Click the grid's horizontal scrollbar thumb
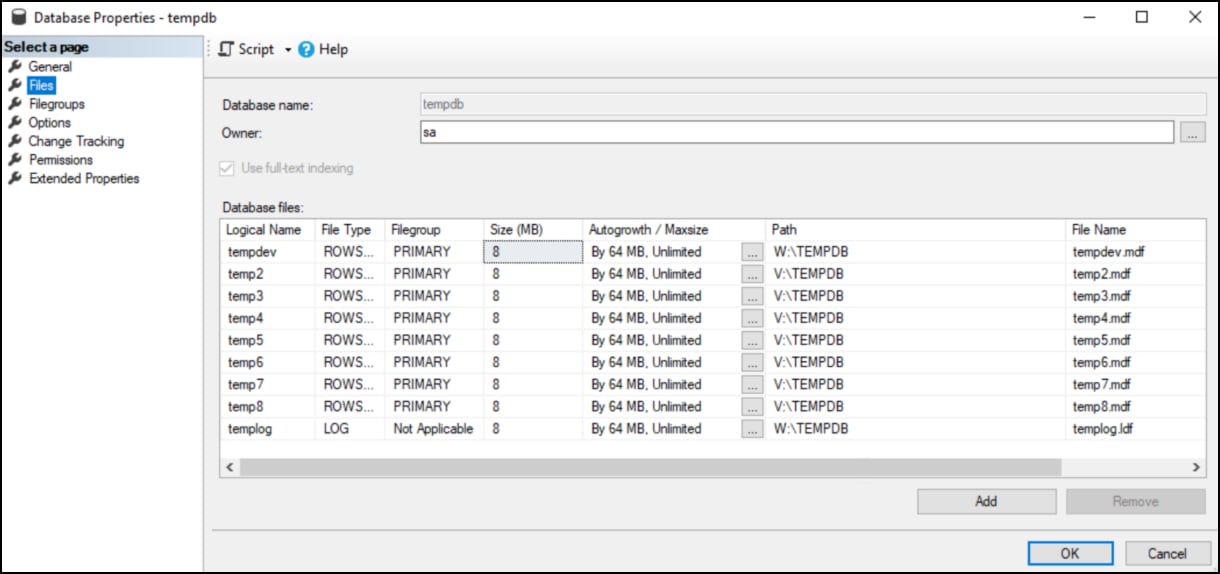This screenshot has height=574, width=1220. click(650, 467)
